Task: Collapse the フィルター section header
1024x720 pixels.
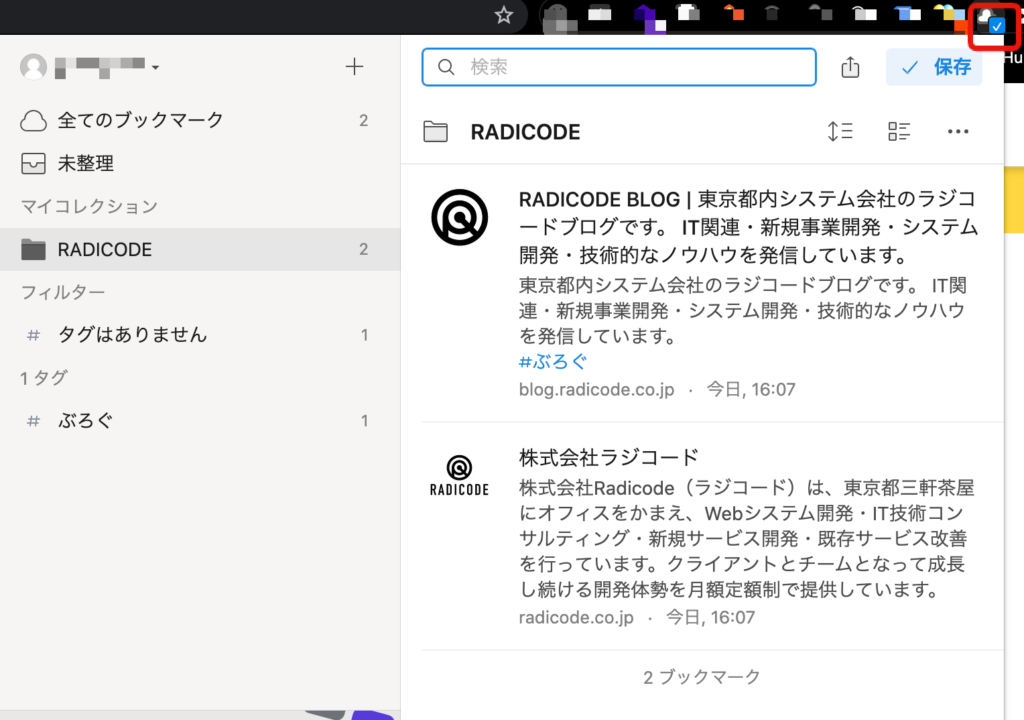Action: pos(63,292)
